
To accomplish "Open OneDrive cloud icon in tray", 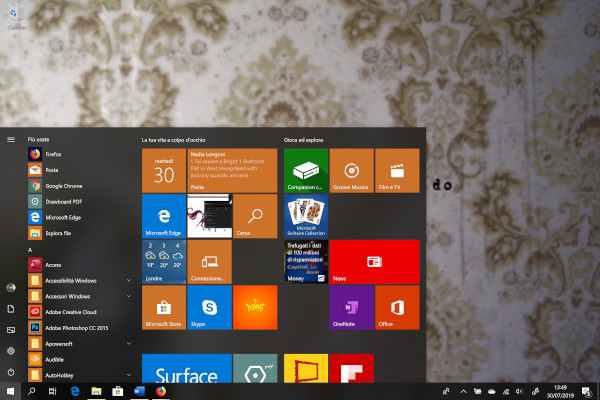I will click(492, 391).
